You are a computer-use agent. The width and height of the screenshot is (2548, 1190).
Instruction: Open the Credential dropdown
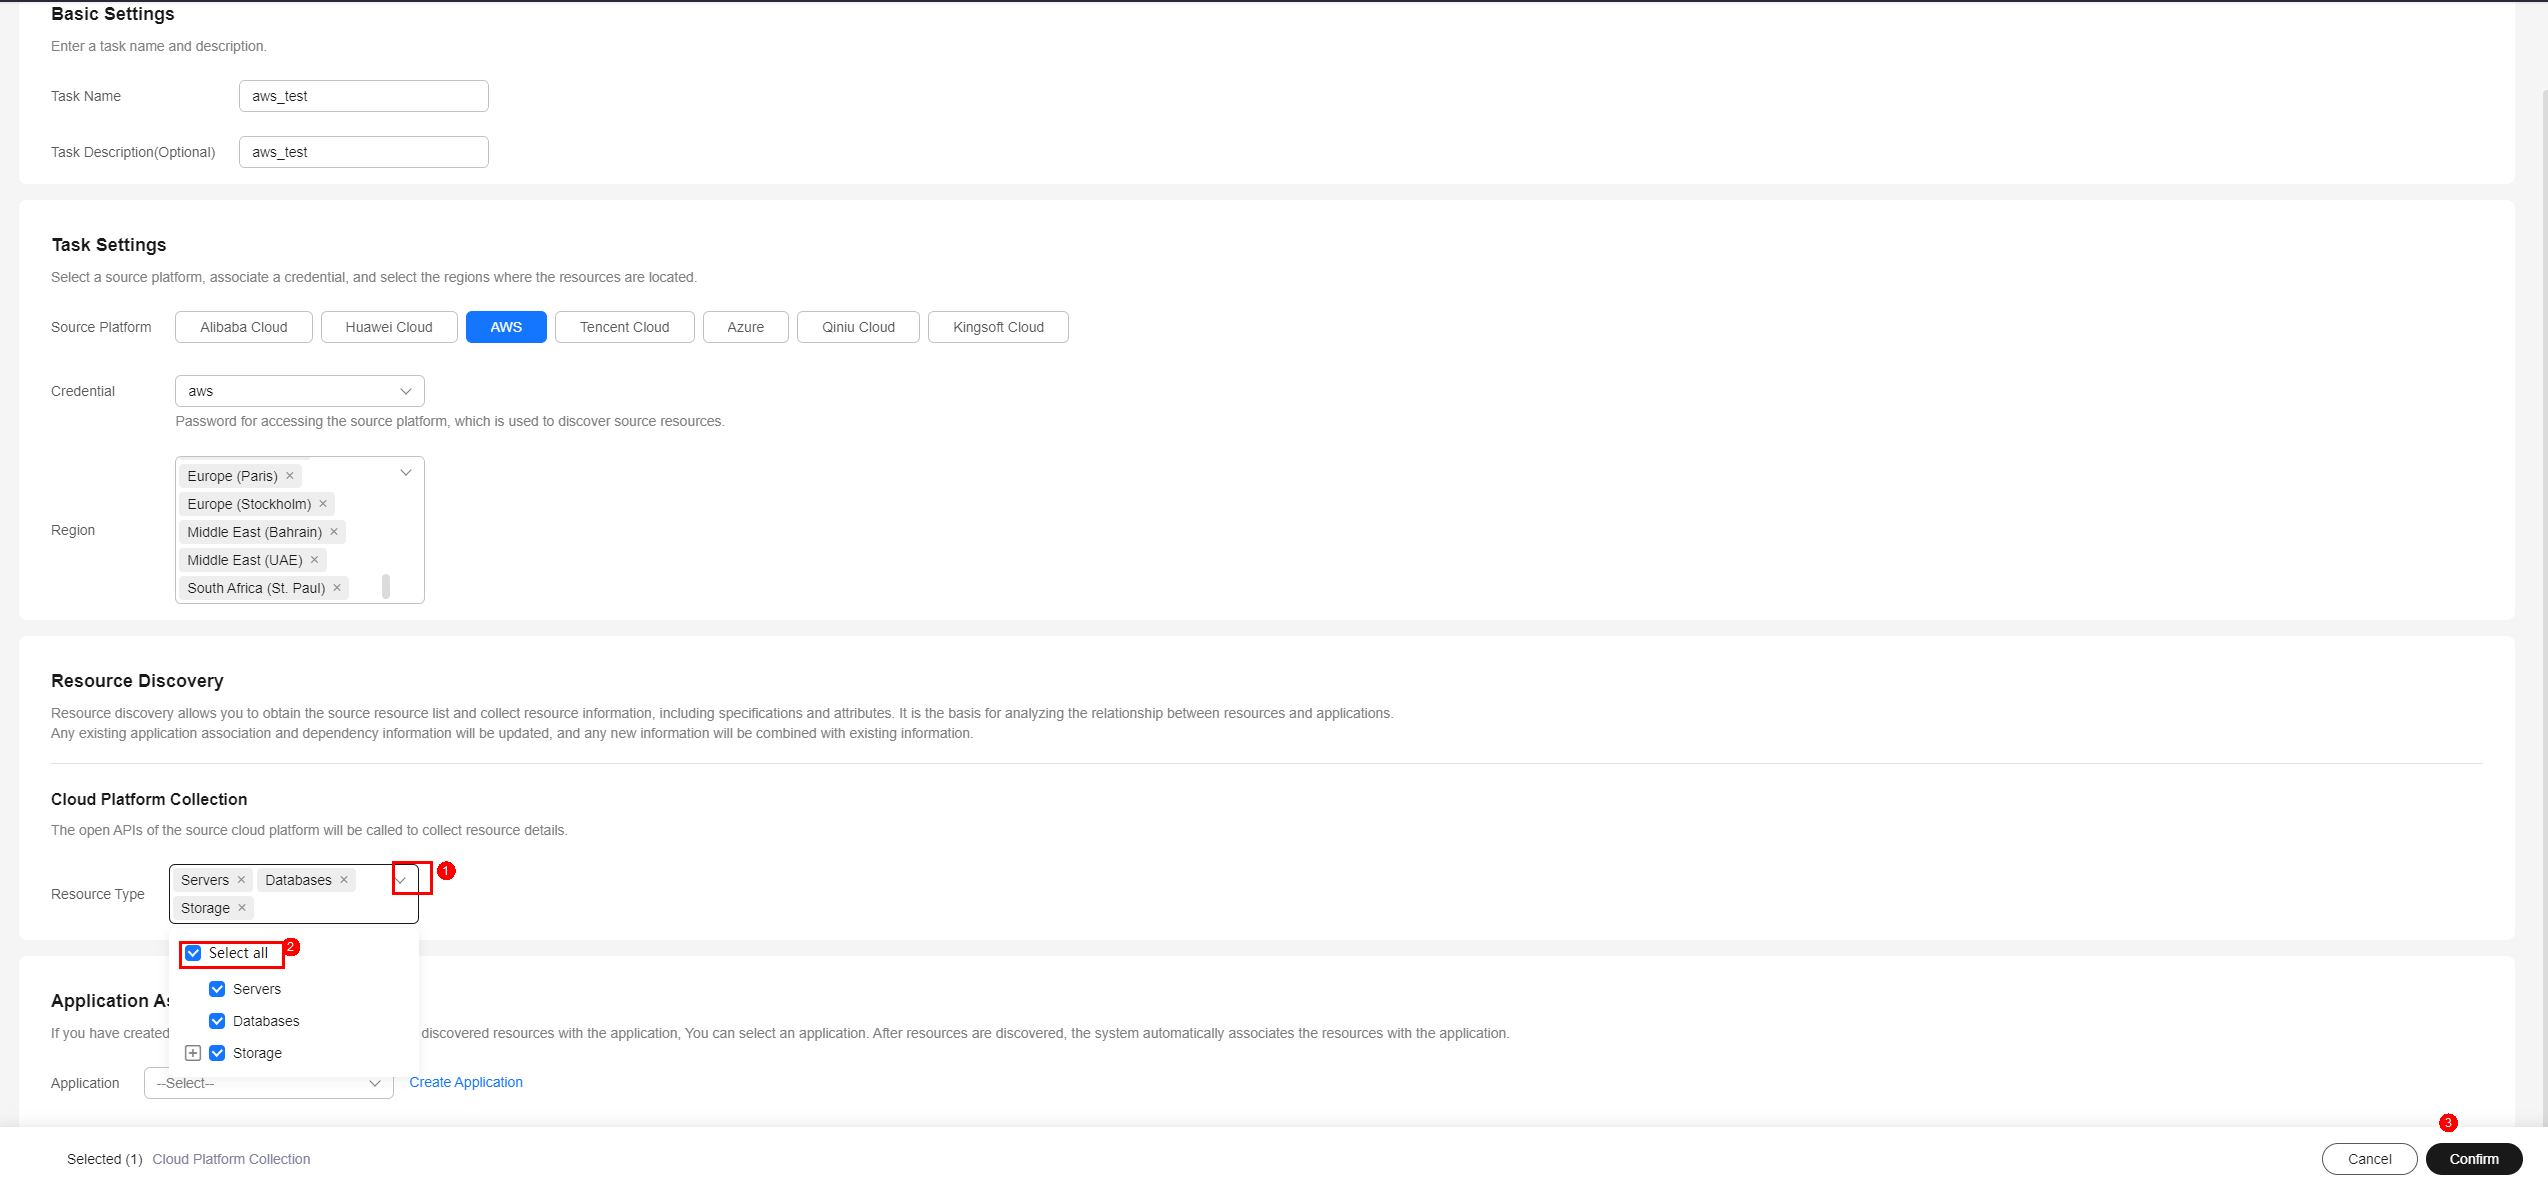coord(300,391)
